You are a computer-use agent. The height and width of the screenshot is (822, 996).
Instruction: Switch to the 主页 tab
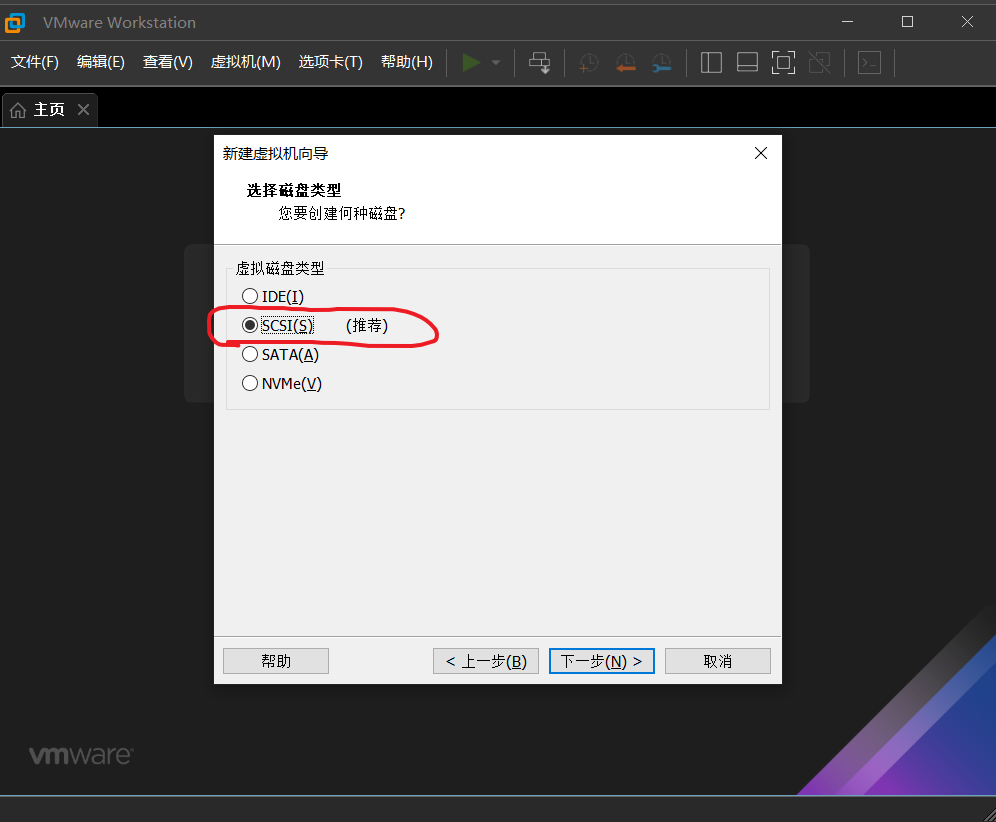pos(50,110)
